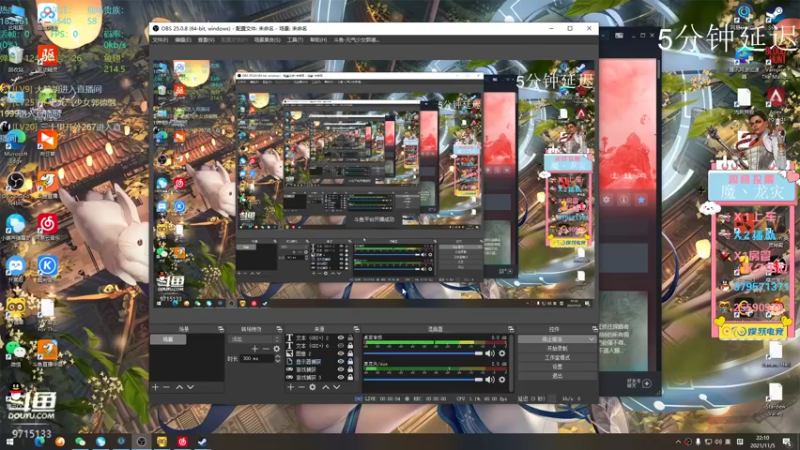
Task: Move scene down arrow in scenes panel
Action: (x=190, y=387)
